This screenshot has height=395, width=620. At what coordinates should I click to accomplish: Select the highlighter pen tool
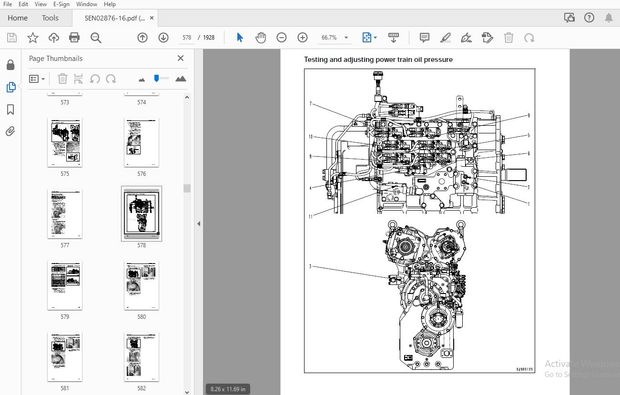point(446,38)
